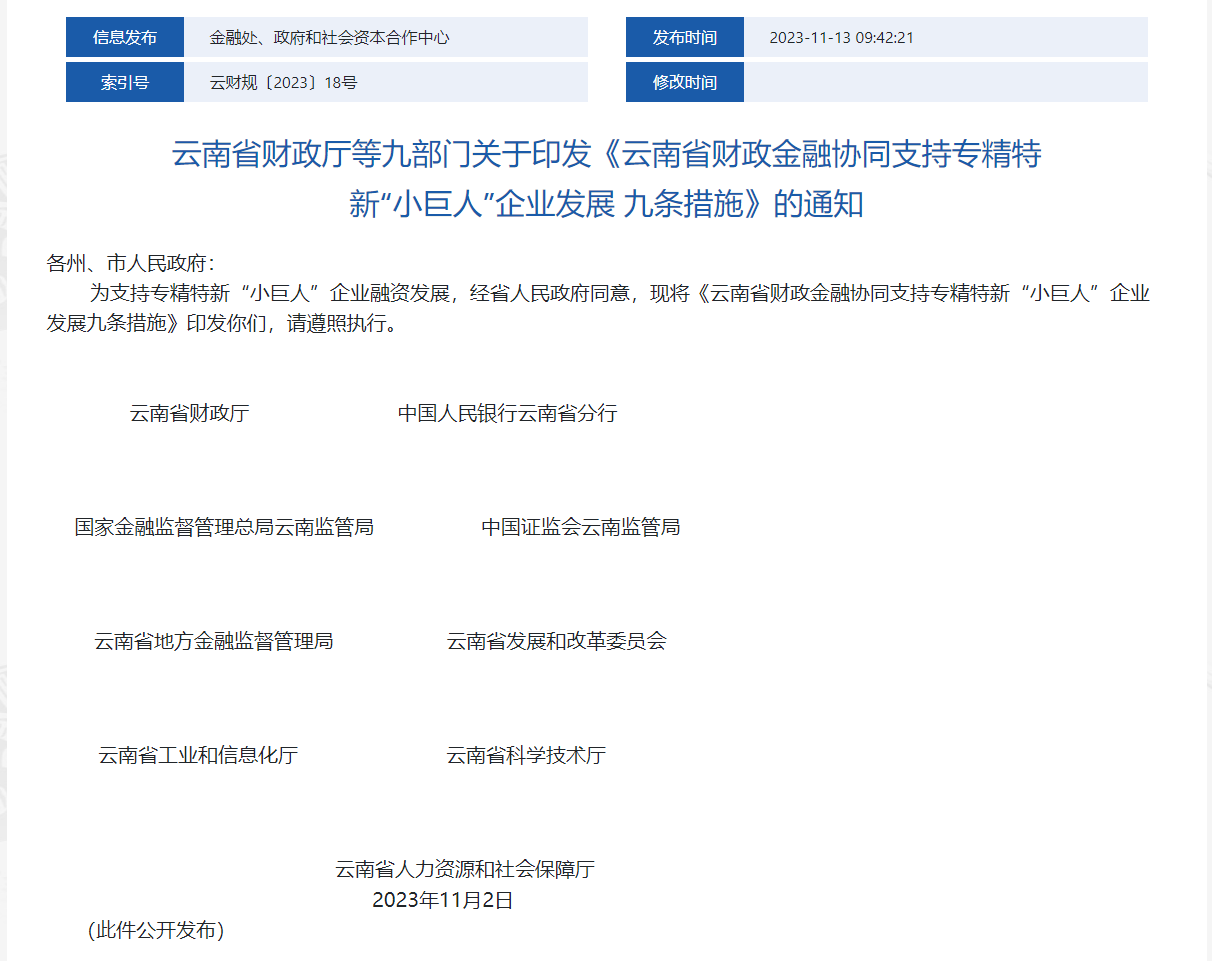Click the paragraph line starting 为支持专精特新
This screenshot has height=961, width=1212.
(620, 293)
